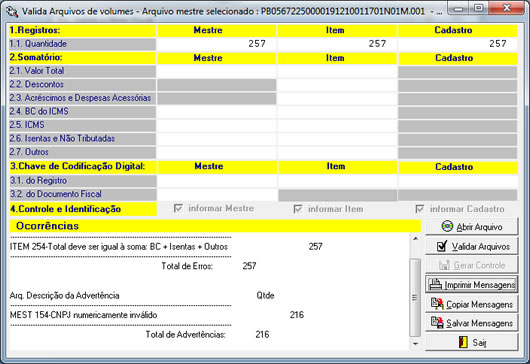Click the 'Total de Advertências:' text

point(186,335)
